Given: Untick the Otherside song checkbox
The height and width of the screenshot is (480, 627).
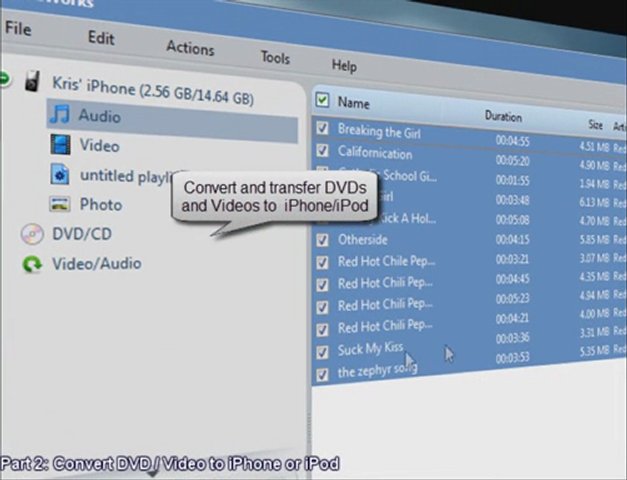Looking at the screenshot, I should (x=322, y=240).
